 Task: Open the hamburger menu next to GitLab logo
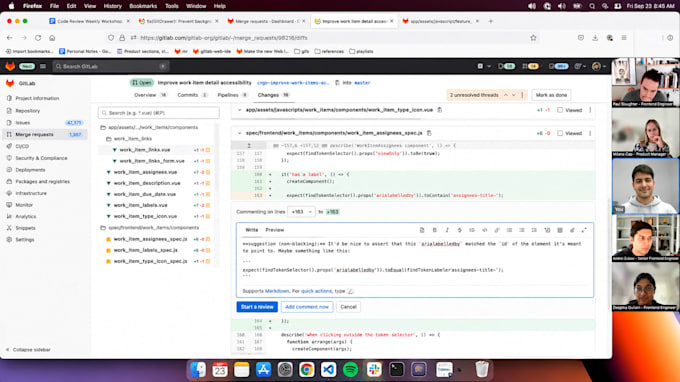click(x=42, y=66)
